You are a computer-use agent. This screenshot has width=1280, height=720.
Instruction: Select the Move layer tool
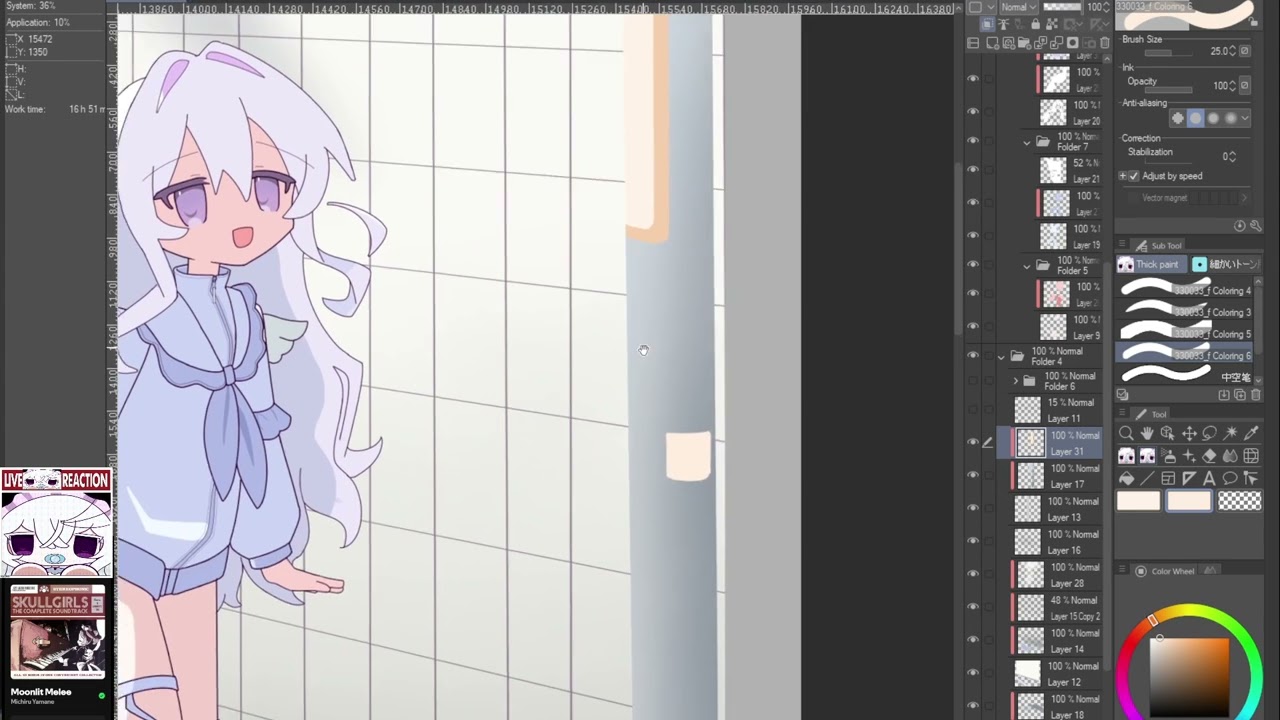1189,433
